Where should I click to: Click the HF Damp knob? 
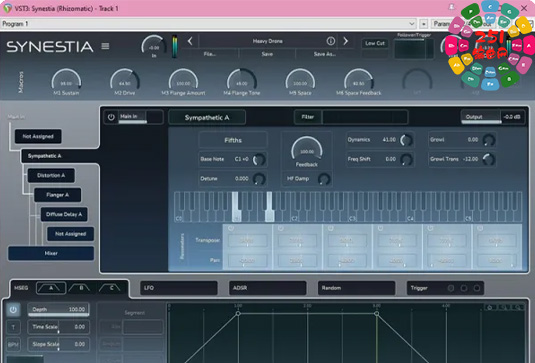(324, 179)
